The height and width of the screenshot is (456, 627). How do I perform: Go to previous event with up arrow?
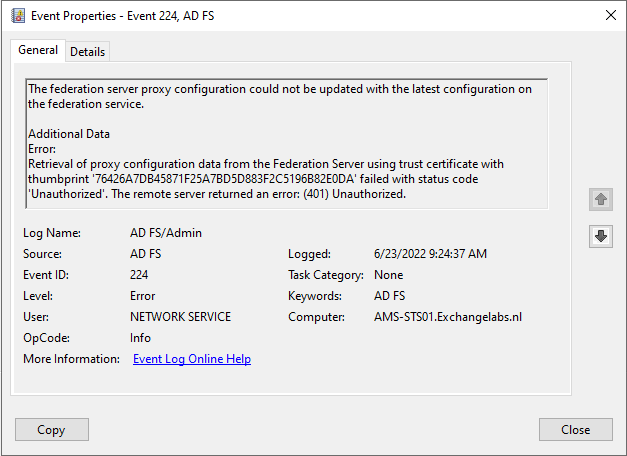tap(601, 200)
